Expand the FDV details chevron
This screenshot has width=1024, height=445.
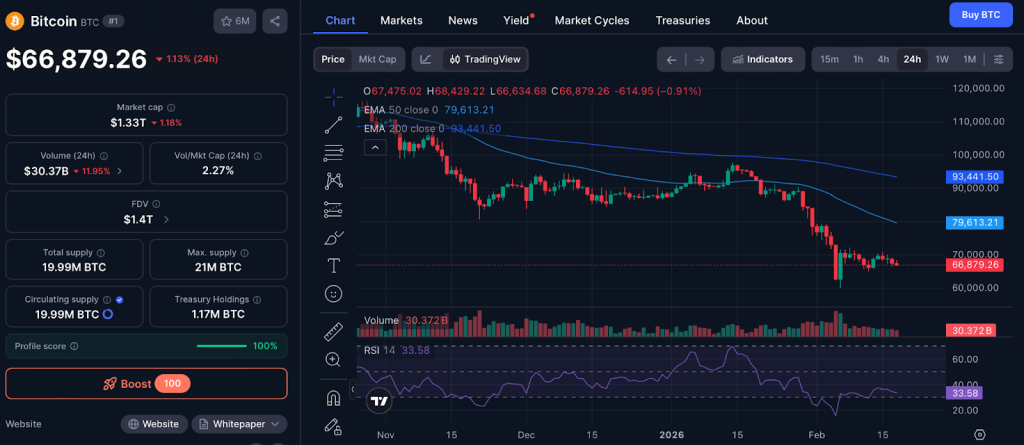166,219
